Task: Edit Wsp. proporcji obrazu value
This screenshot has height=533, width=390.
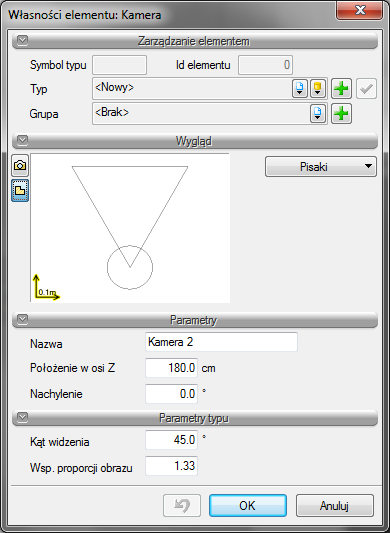Action: click(171, 466)
